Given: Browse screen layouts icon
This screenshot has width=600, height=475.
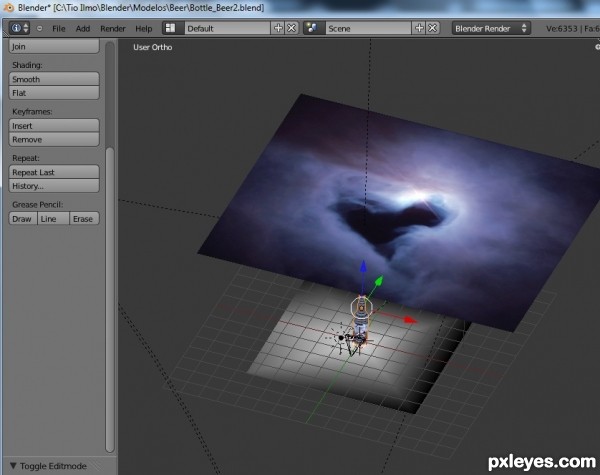Looking at the screenshot, I should (x=173, y=28).
